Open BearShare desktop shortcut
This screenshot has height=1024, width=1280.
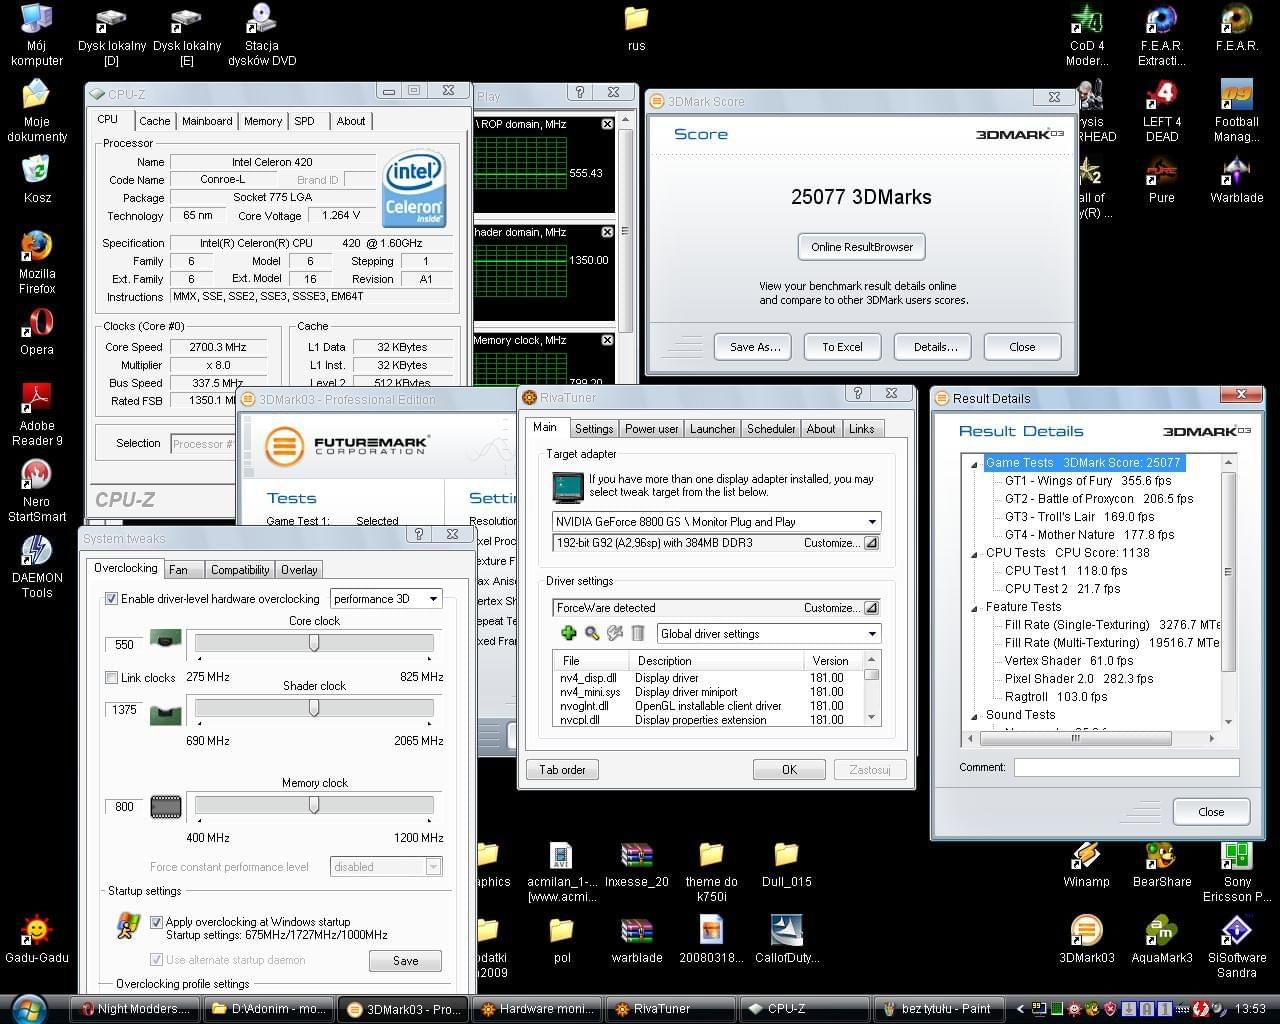[x=1162, y=863]
